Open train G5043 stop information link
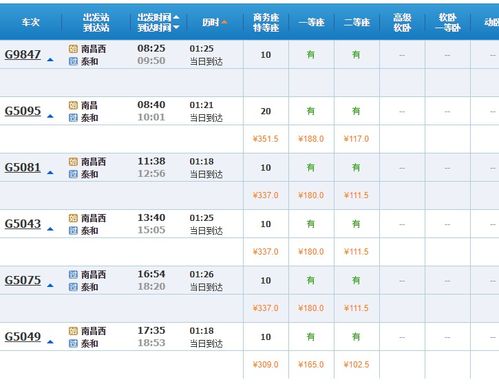This screenshot has width=499, height=384. coord(23,224)
